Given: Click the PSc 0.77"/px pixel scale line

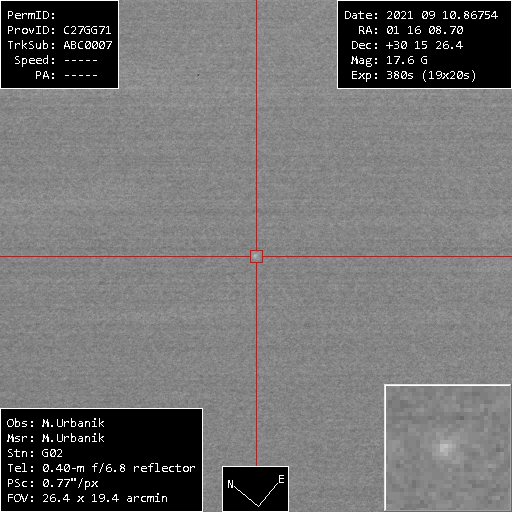Looking at the screenshot, I should (x=53, y=483).
